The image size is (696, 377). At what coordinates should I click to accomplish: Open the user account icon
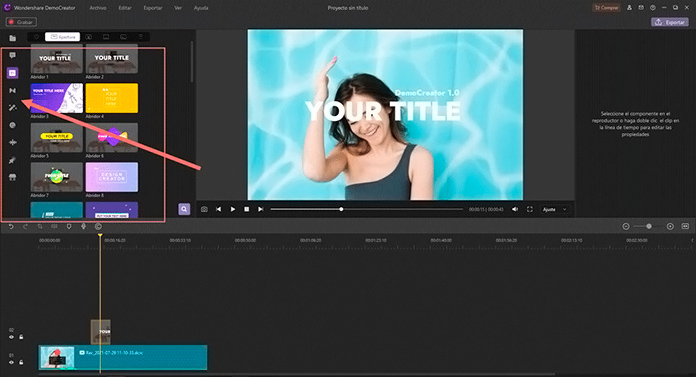629,8
